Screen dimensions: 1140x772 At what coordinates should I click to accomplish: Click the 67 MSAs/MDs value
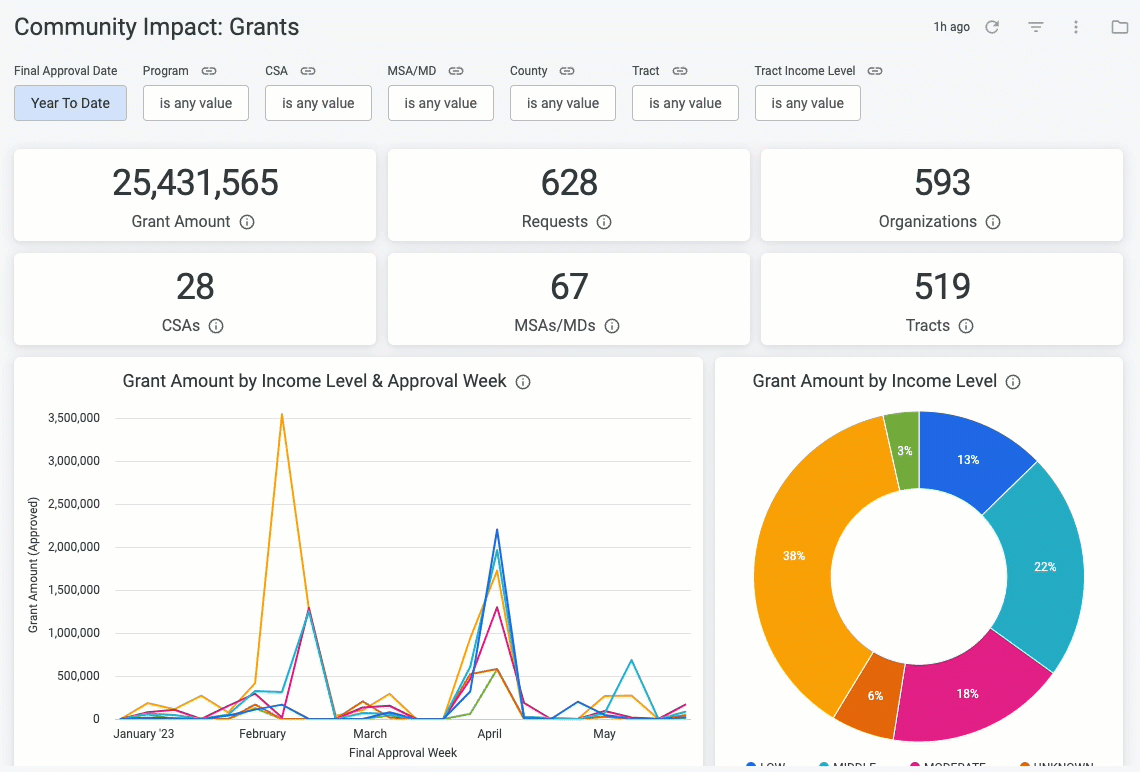(569, 286)
